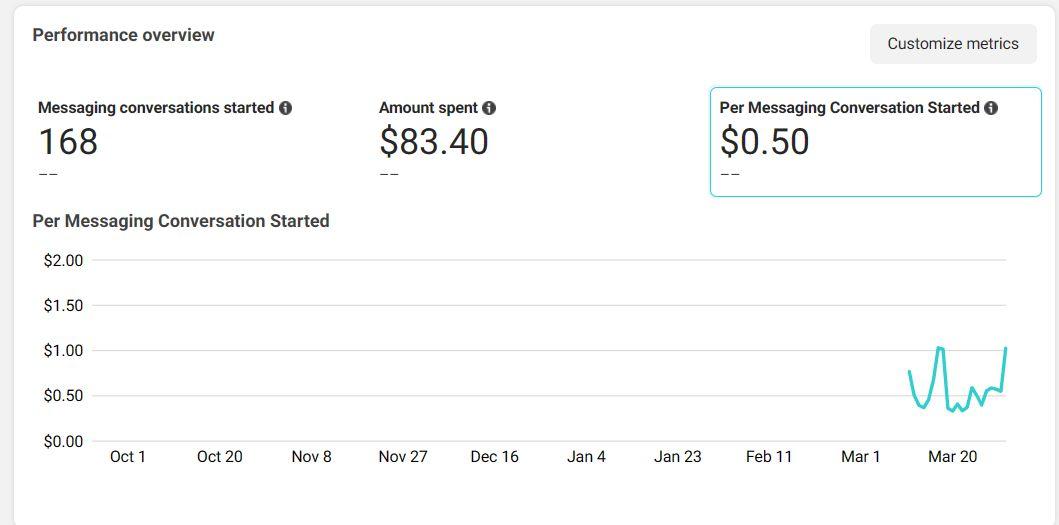This screenshot has height=525, width=1059.
Task: Click the Mar 20 x-axis label
Action: click(952, 457)
